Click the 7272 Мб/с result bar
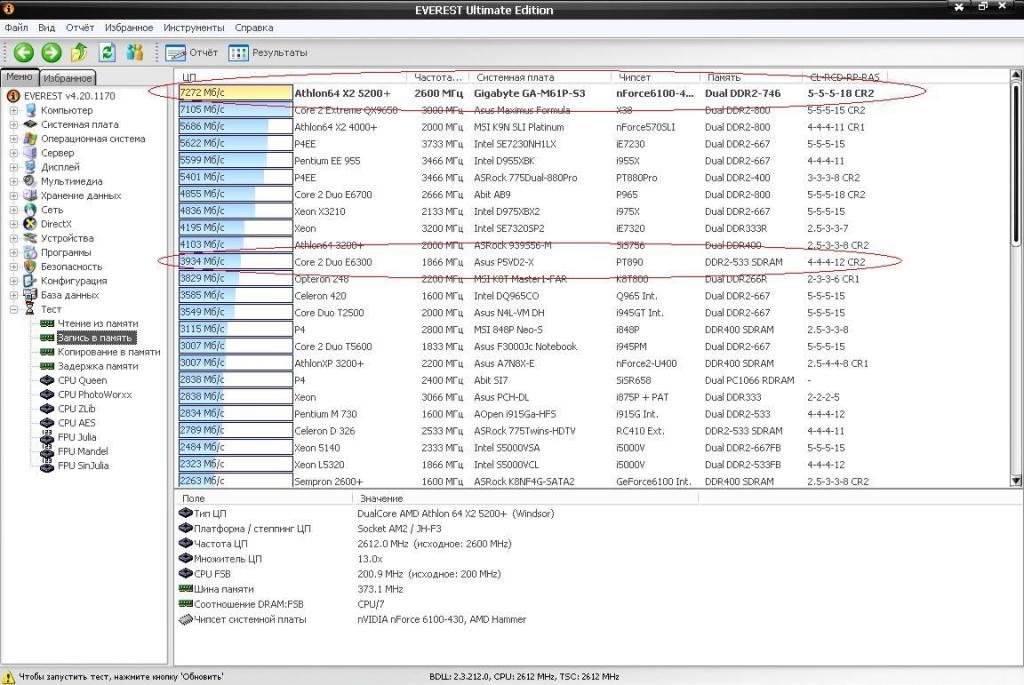This screenshot has height=685, width=1024. click(235, 93)
